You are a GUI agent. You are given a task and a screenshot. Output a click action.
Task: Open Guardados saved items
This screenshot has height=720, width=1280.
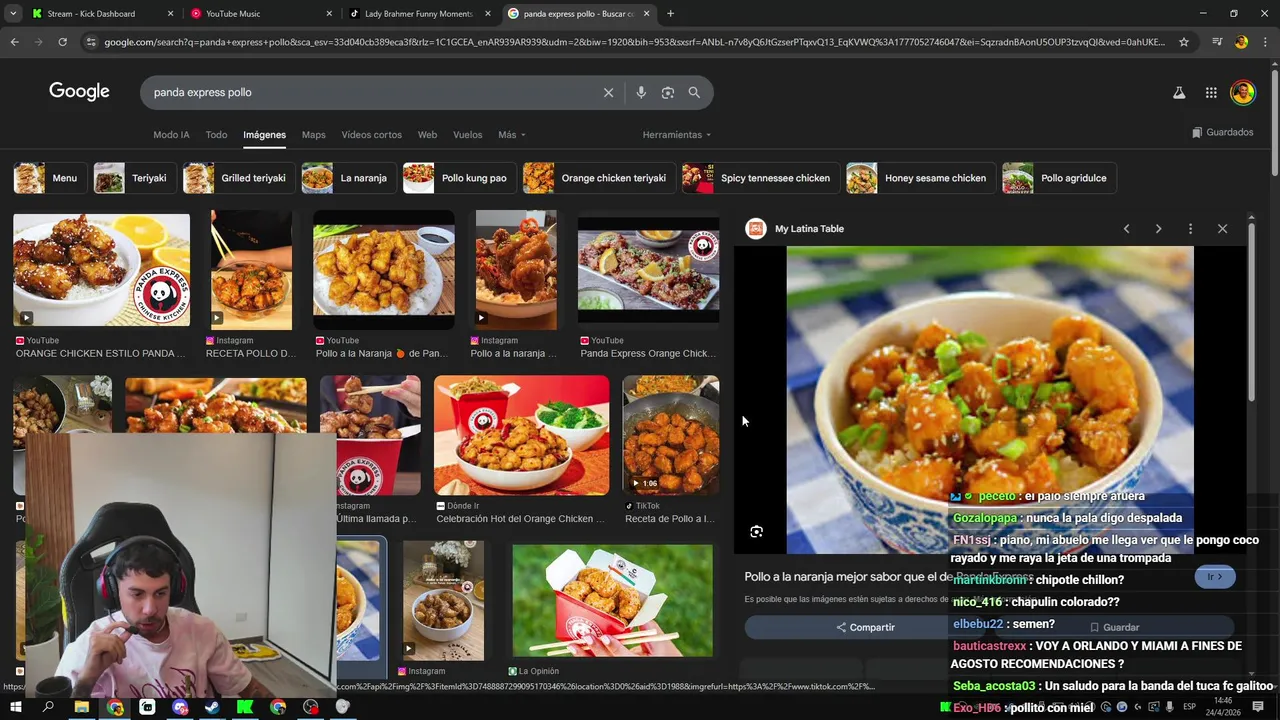(x=1222, y=132)
